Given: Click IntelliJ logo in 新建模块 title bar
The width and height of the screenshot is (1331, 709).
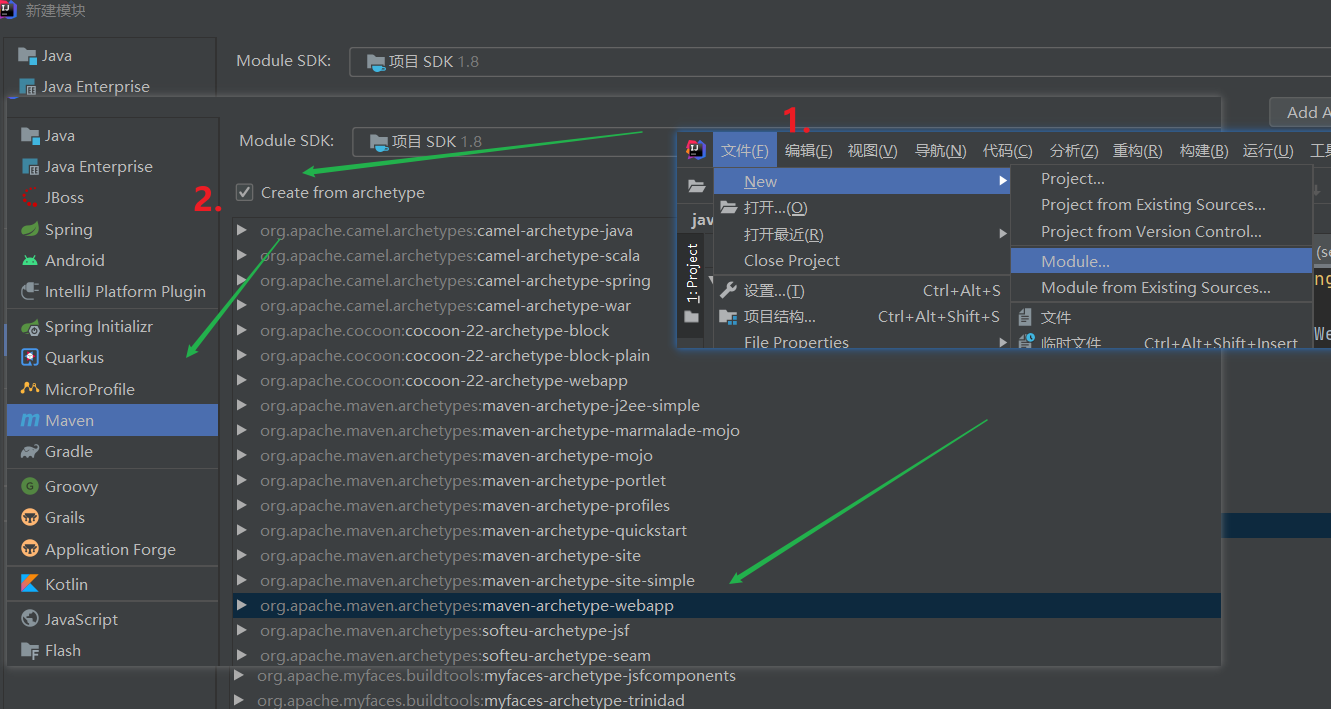Looking at the screenshot, I should pos(9,10).
